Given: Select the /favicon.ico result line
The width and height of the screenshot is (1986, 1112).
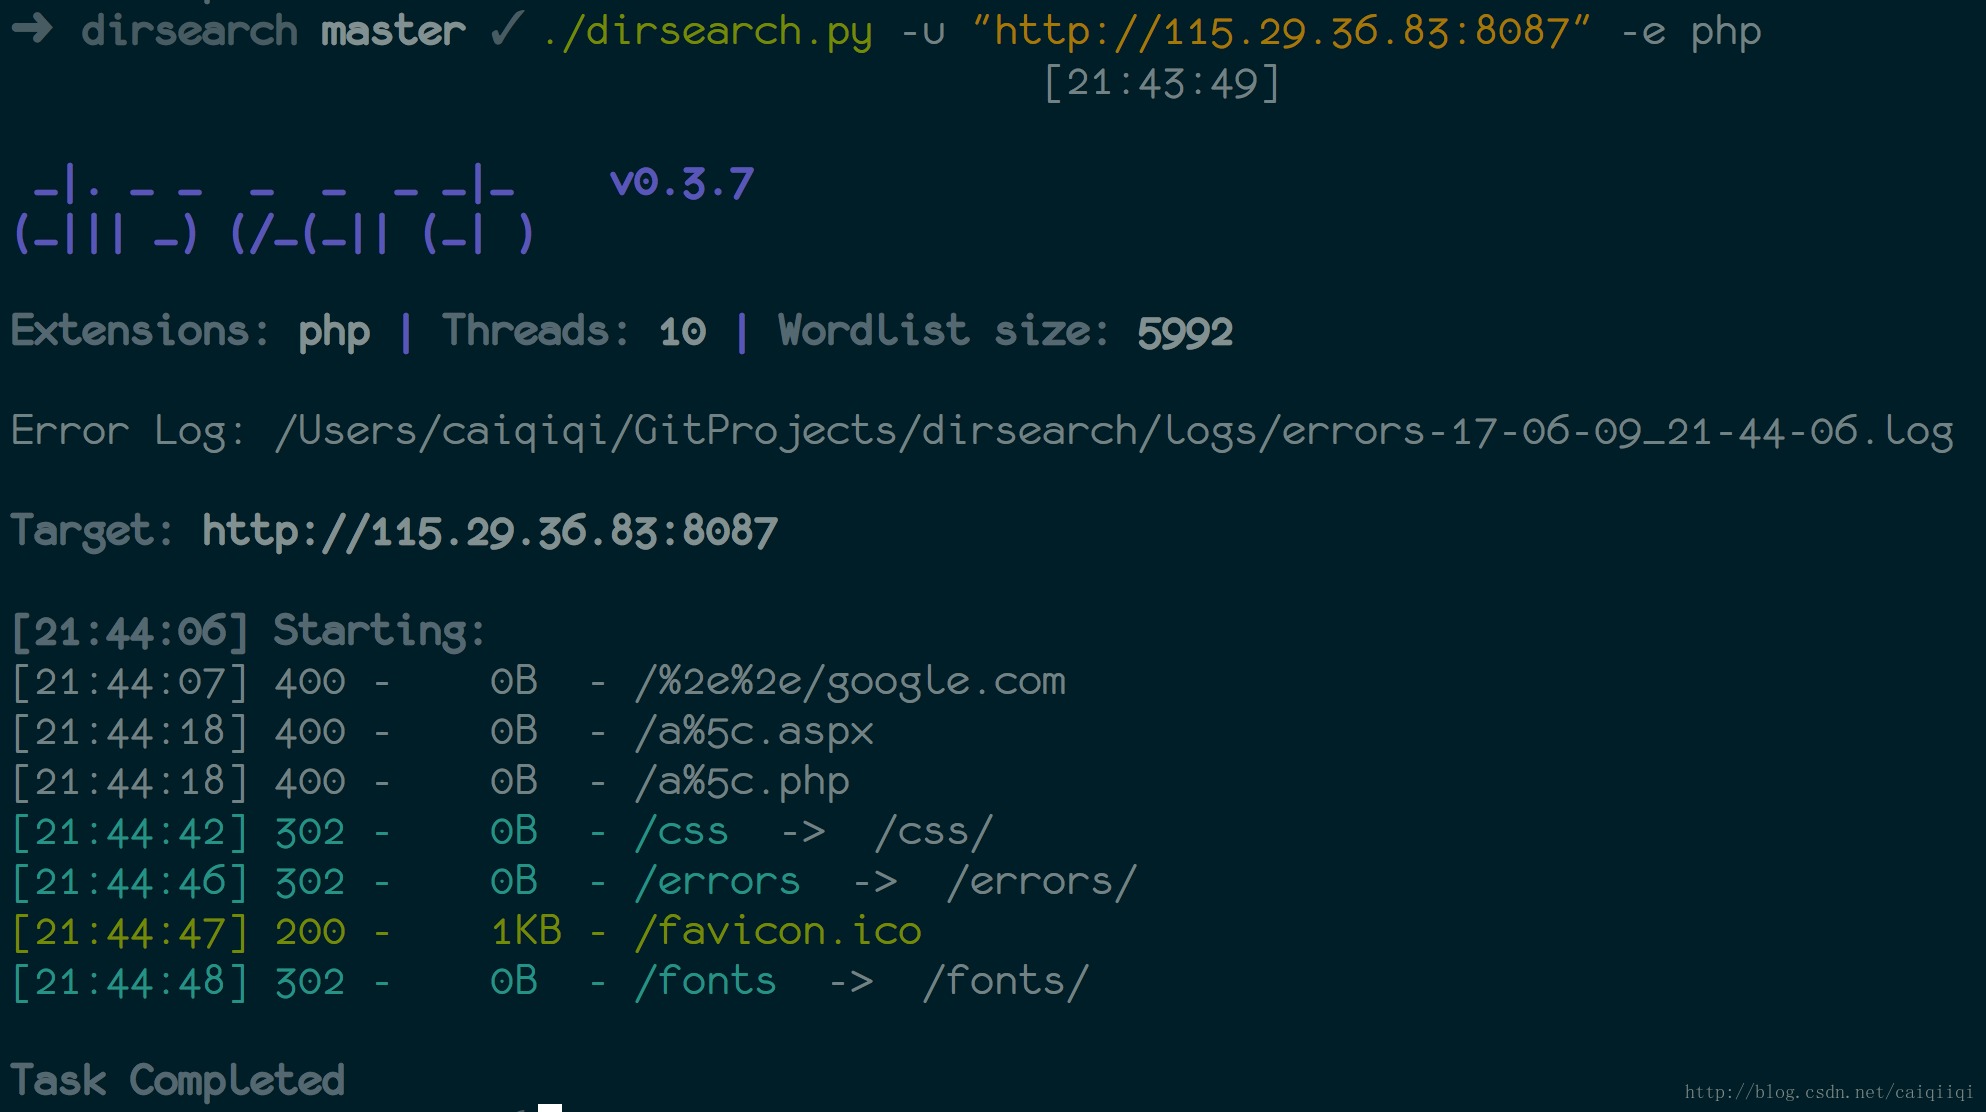Looking at the screenshot, I should click(466, 932).
